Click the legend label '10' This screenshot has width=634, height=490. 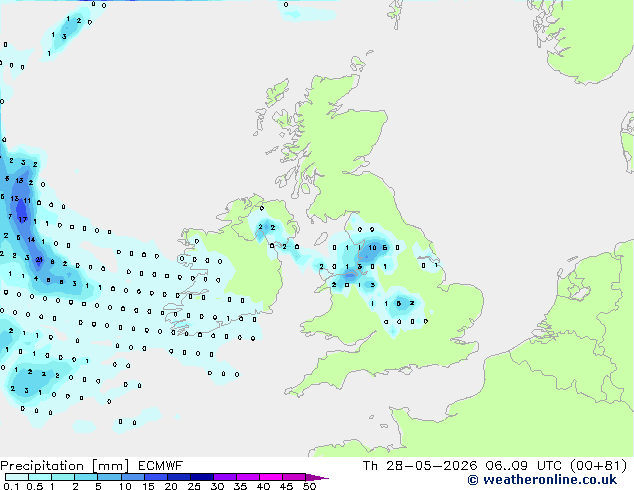125,486
